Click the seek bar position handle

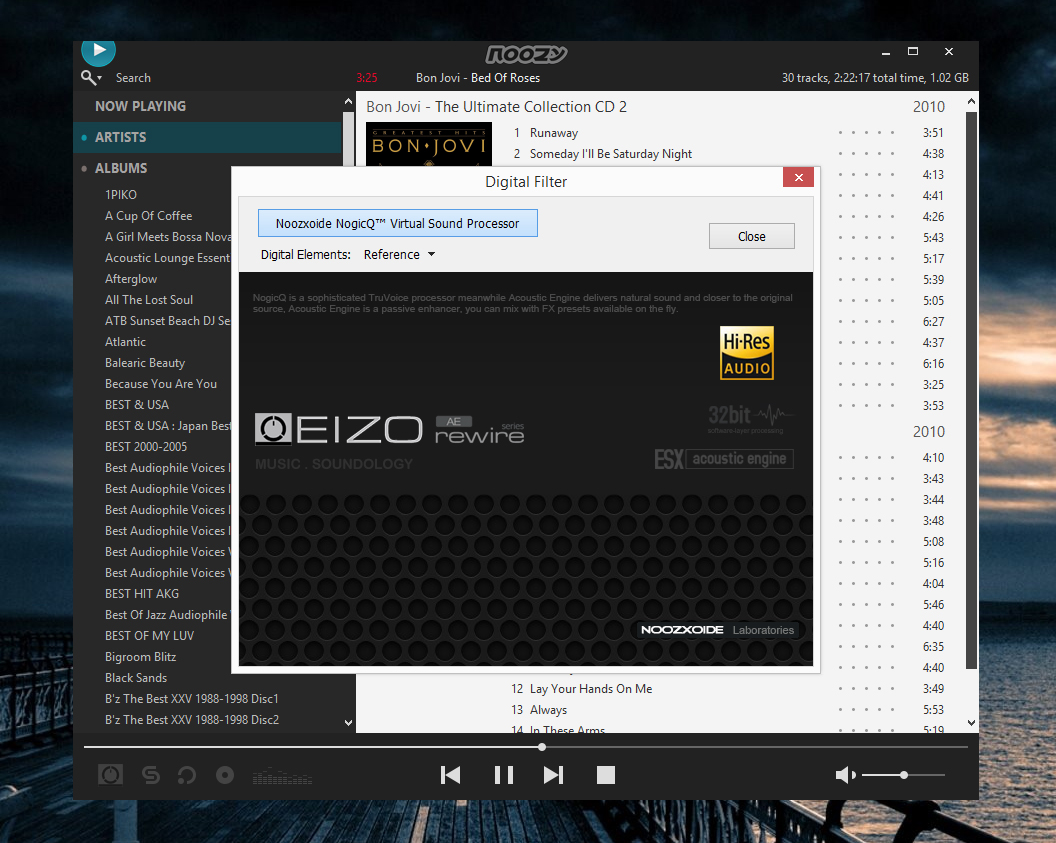pos(542,747)
